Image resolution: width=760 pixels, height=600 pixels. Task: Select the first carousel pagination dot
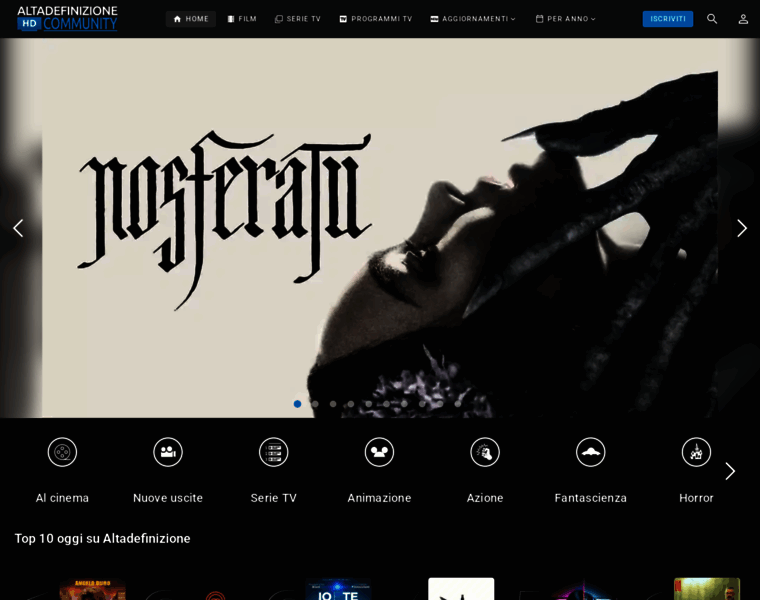[297, 404]
